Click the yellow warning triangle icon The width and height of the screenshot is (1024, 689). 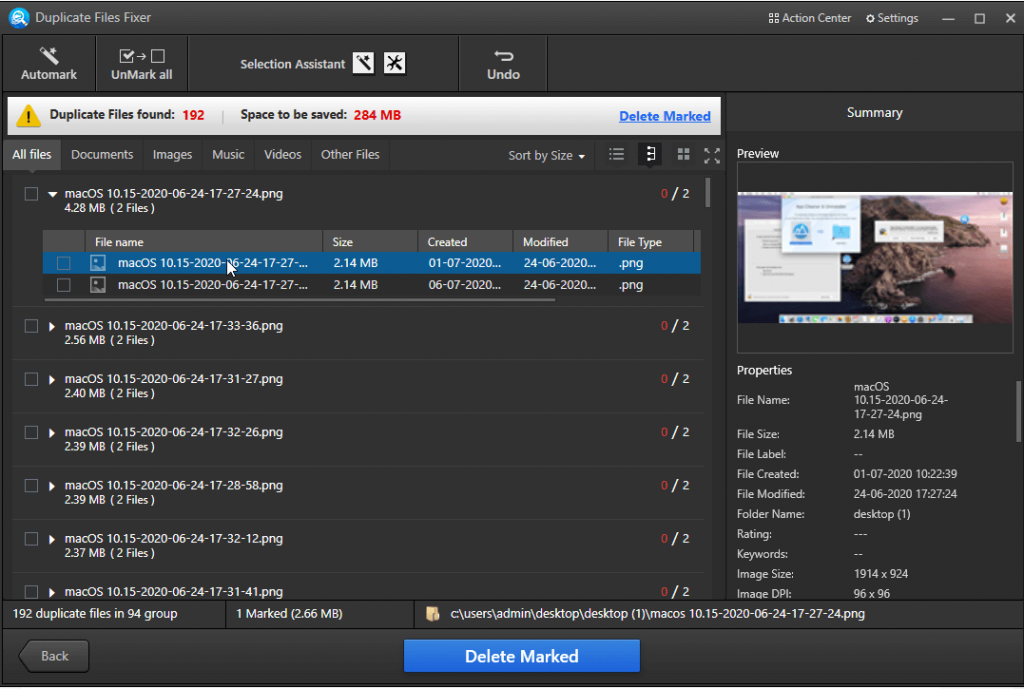[28, 116]
